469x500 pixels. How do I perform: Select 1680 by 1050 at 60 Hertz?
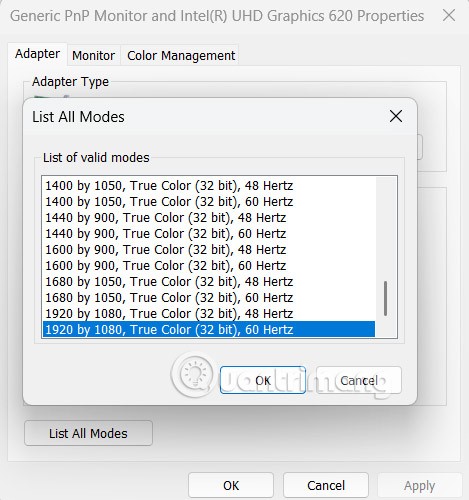click(209, 298)
